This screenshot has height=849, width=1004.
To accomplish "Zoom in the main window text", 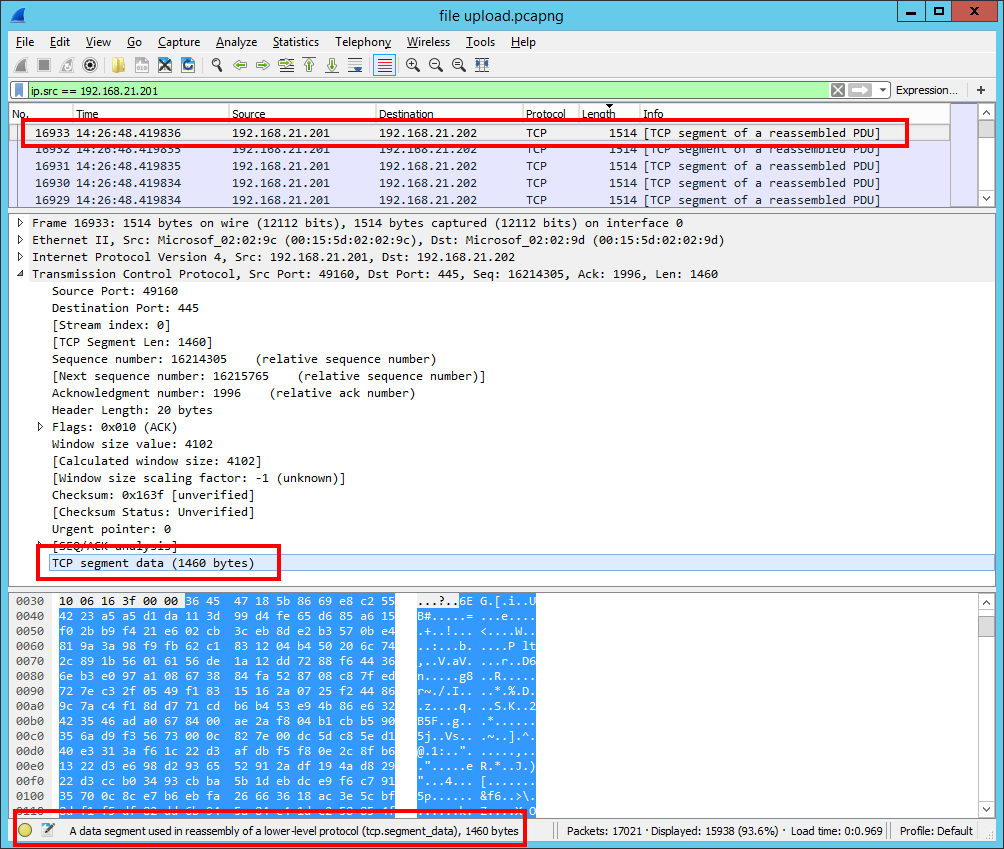I will point(413,65).
